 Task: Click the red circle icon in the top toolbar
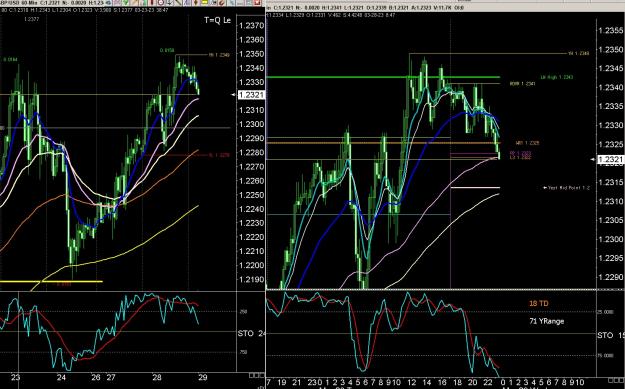pyautogui.click(x=161, y=2)
